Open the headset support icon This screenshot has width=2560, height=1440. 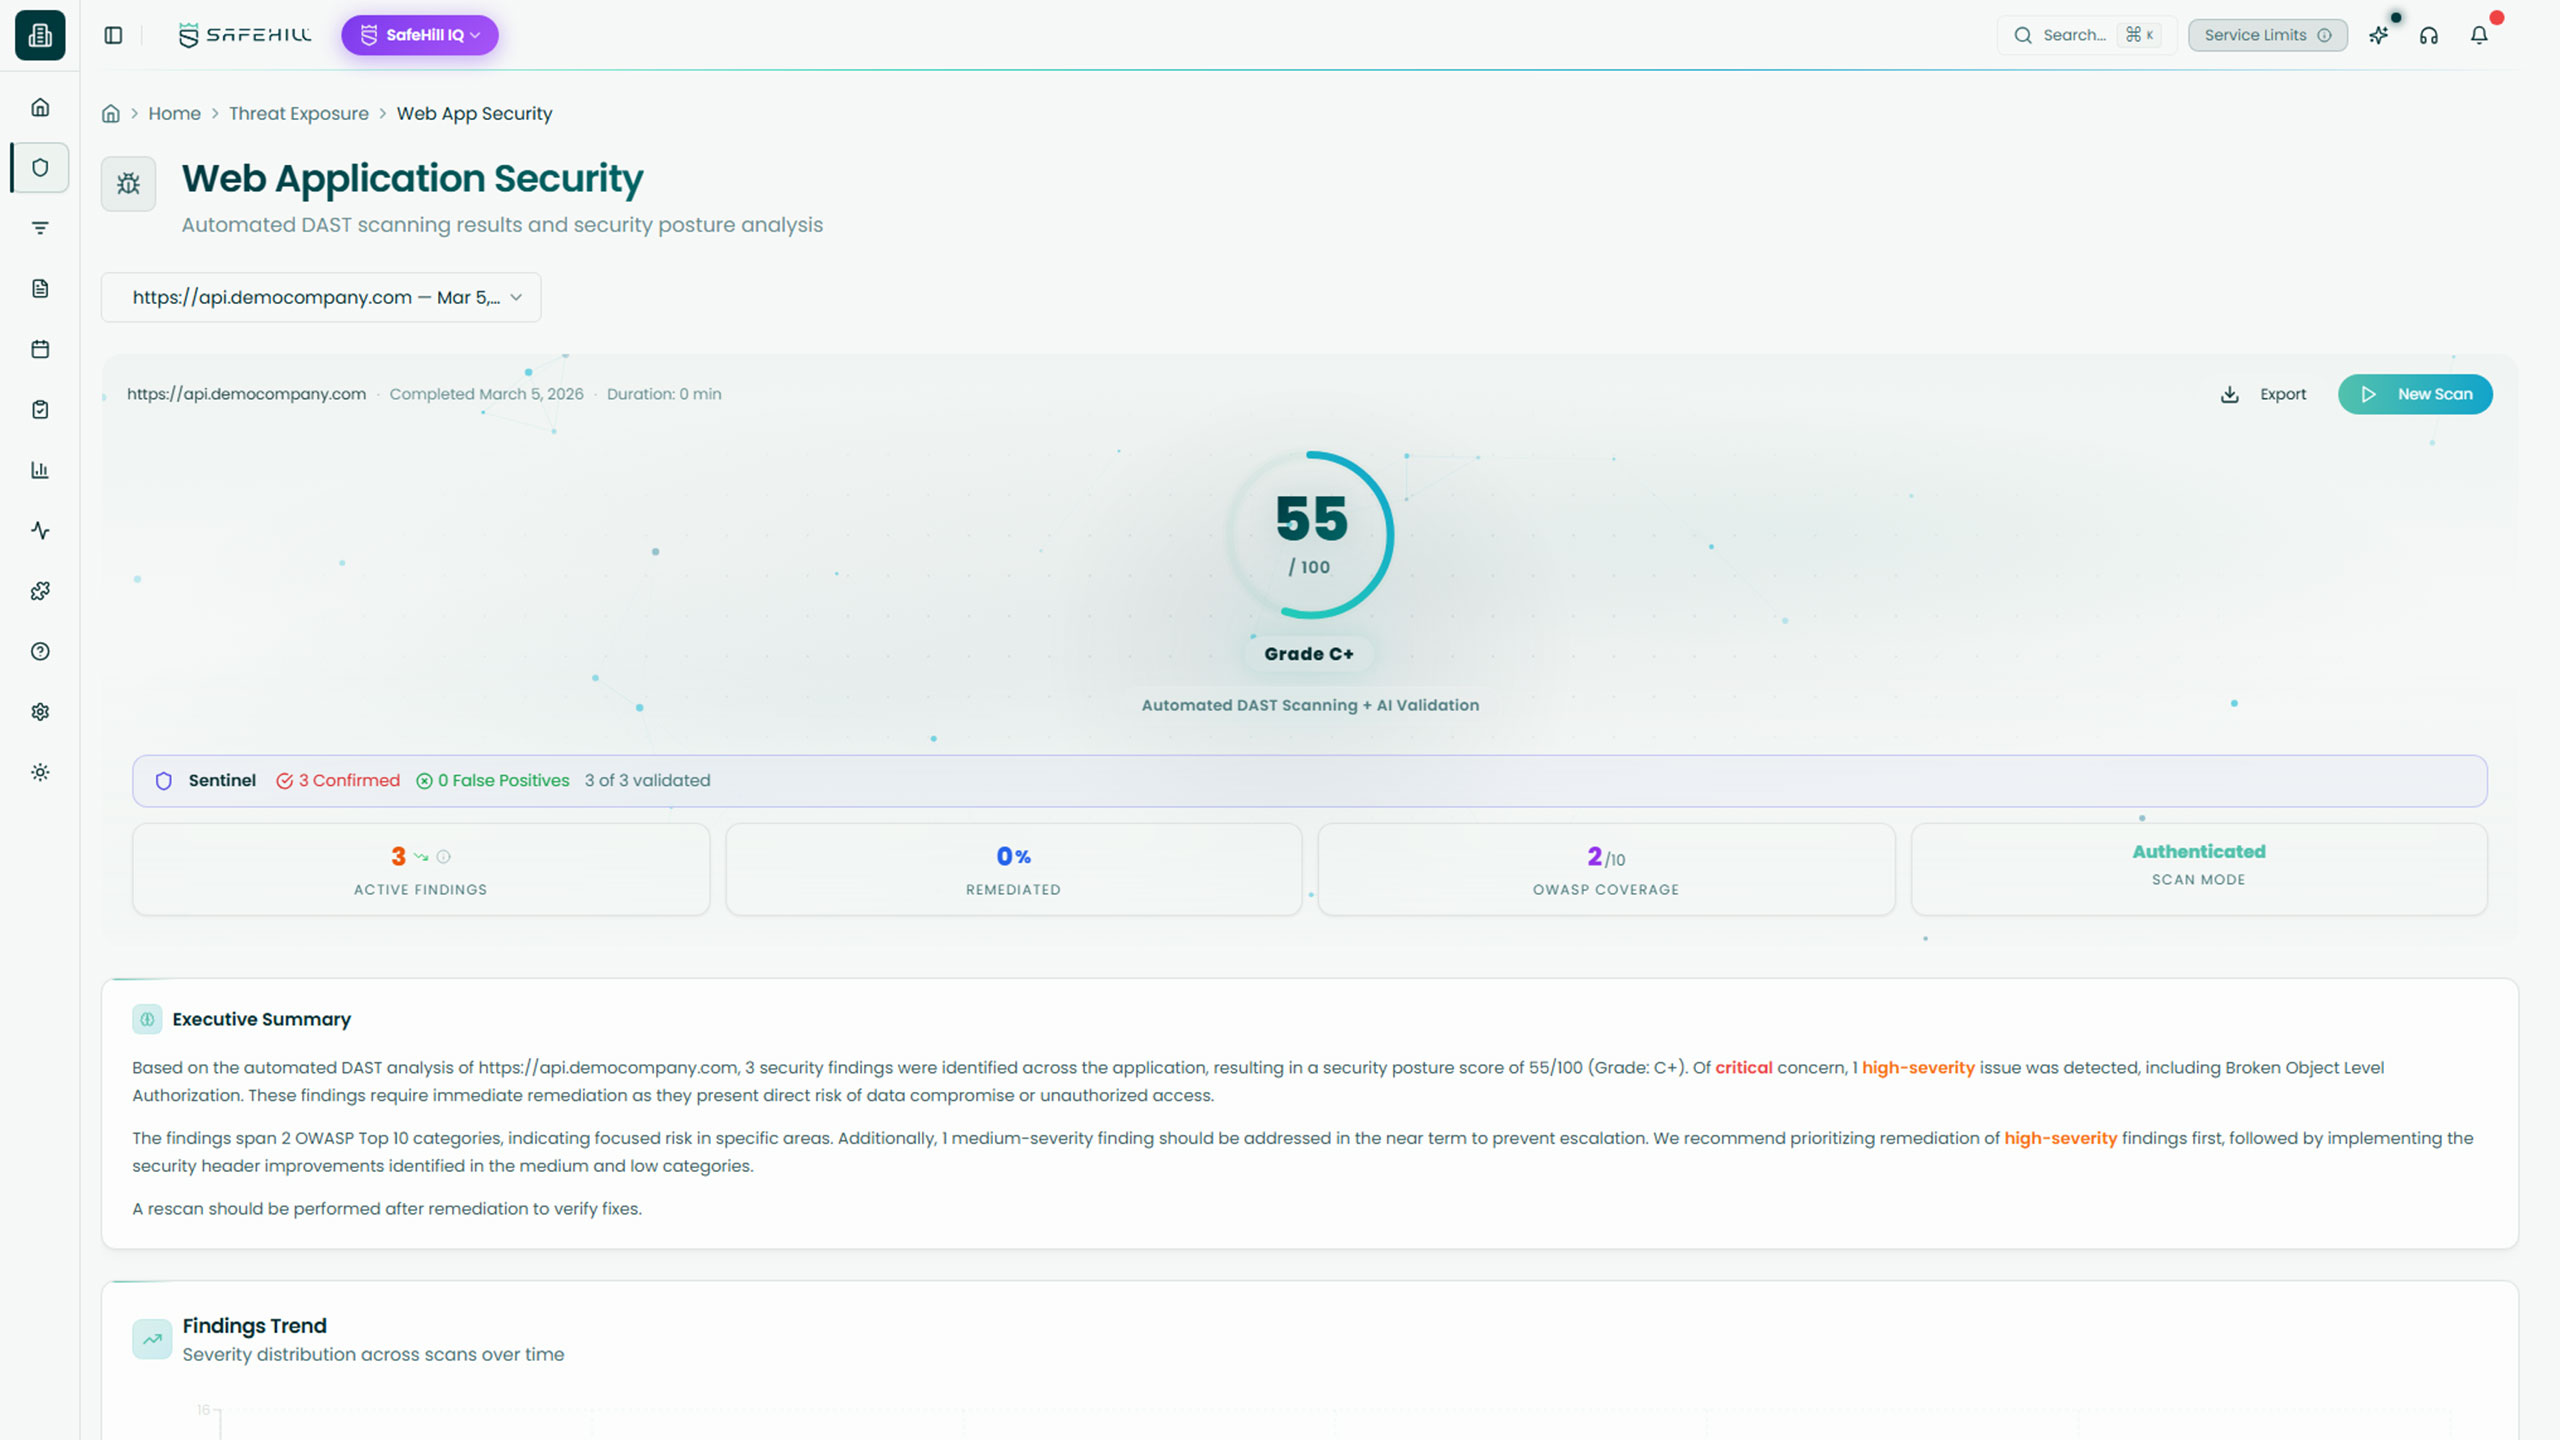pos(2429,35)
